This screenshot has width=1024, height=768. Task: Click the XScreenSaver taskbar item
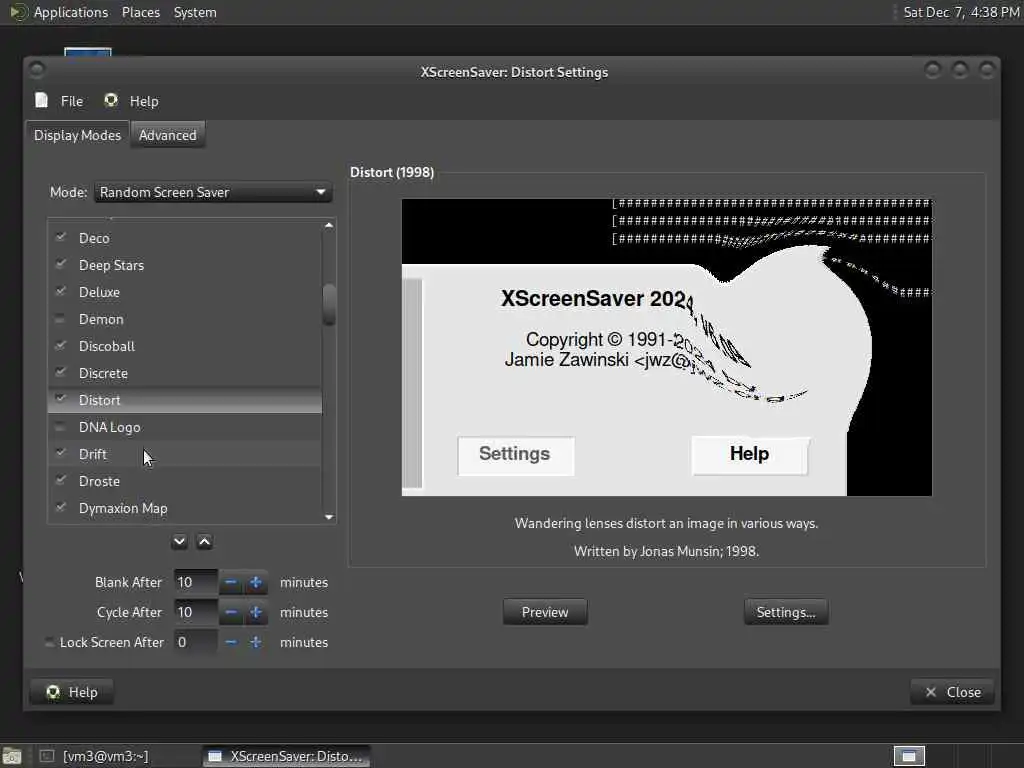coord(286,756)
